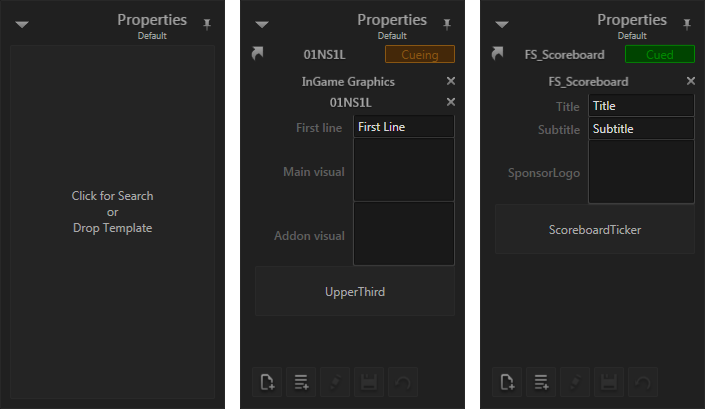Screen dimensions: 705x409
Task: Open dropdown arrow of empty Properties panel
Action: click(22, 25)
